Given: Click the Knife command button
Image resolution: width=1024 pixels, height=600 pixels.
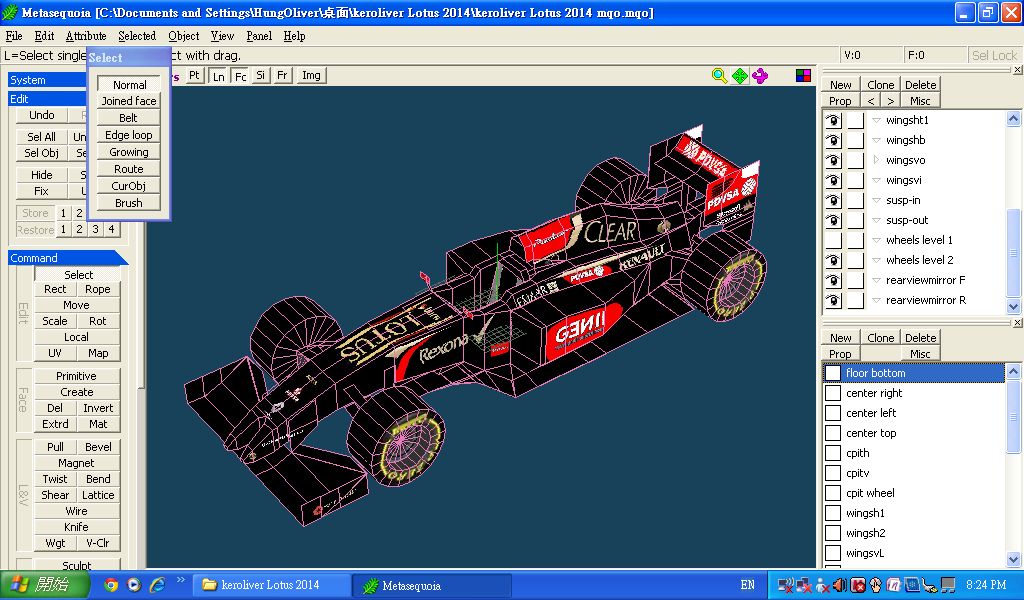Looking at the screenshot, I should click(x=77, y=527).
